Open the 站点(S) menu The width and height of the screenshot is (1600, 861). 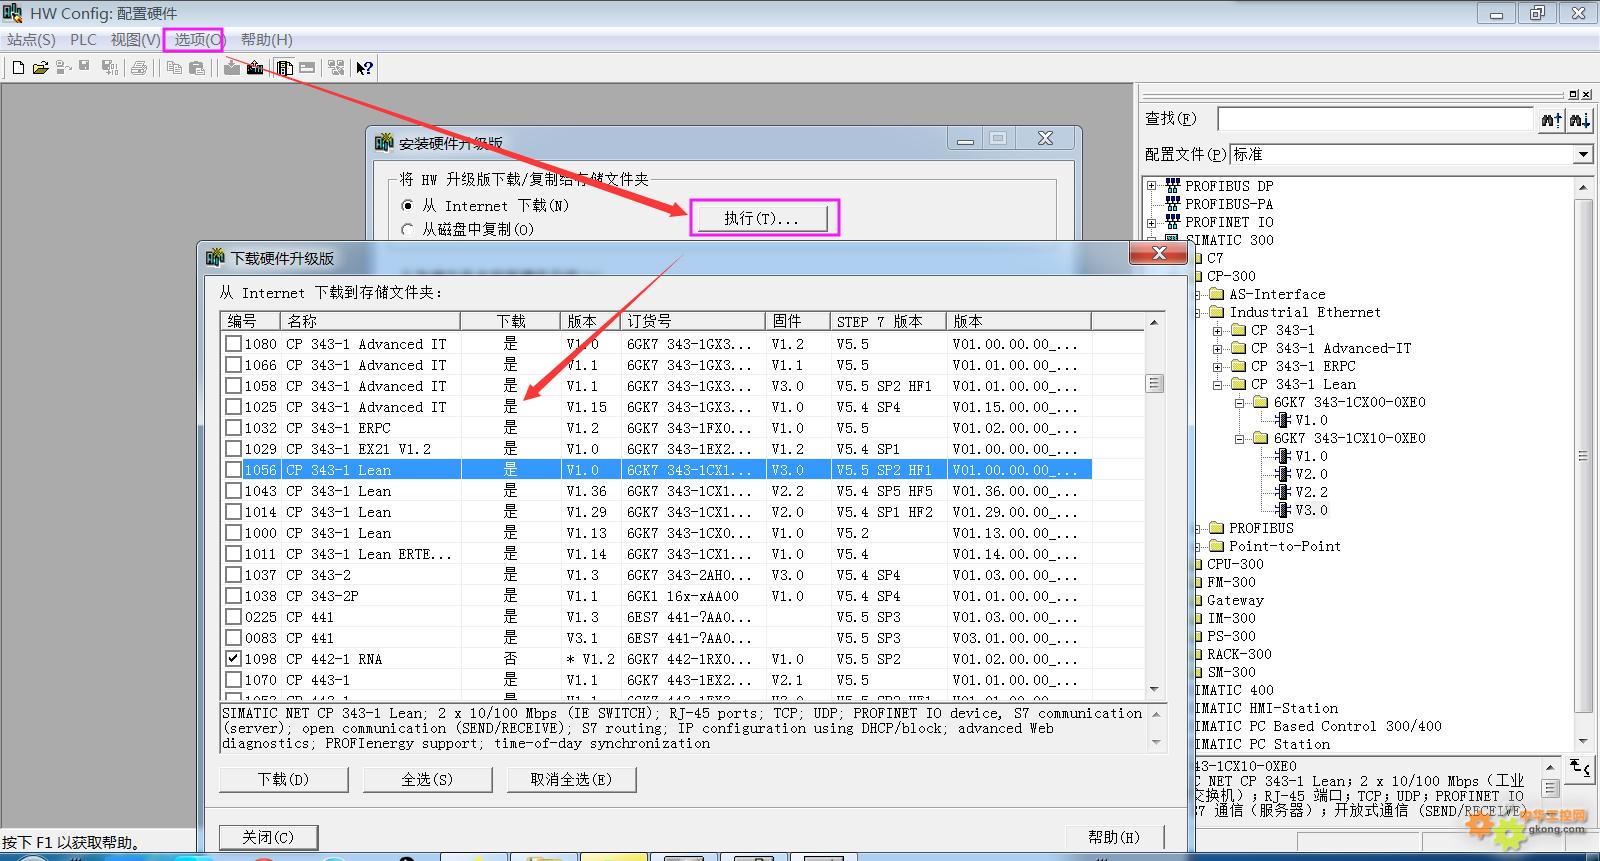[x=31, y=40]
